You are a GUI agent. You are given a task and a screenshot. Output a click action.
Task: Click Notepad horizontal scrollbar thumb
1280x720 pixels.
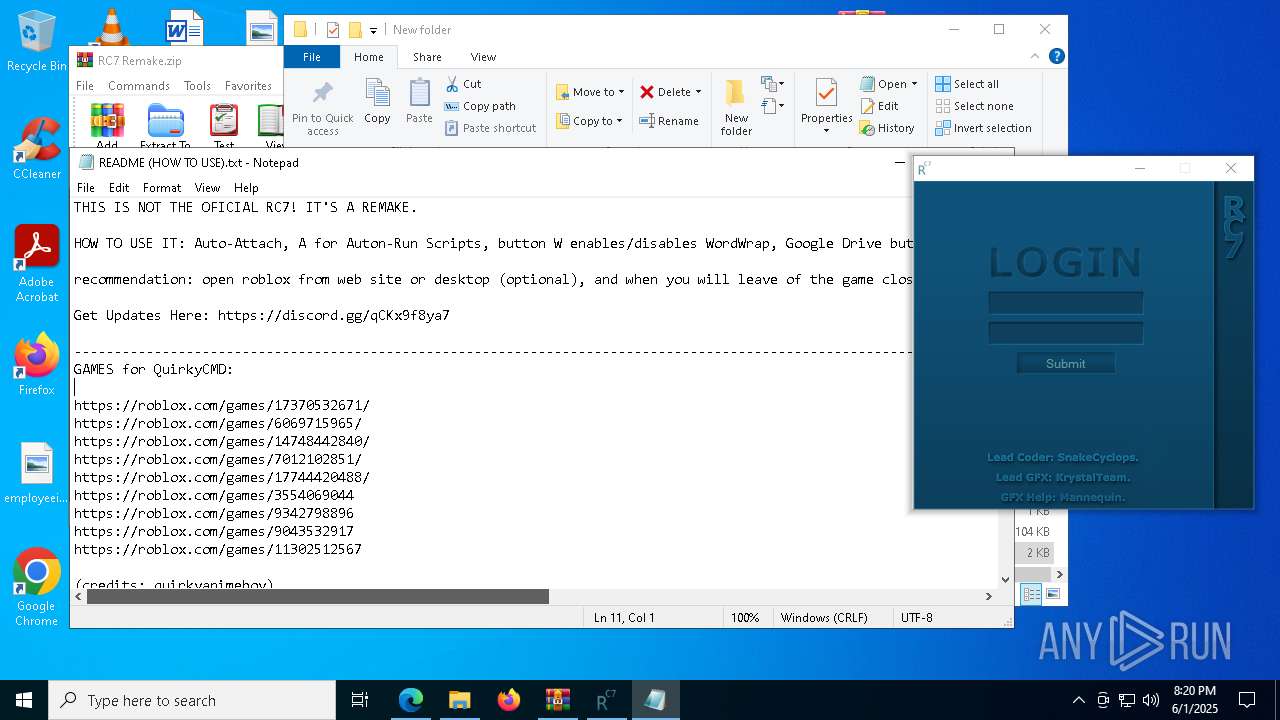pos(318,596)
